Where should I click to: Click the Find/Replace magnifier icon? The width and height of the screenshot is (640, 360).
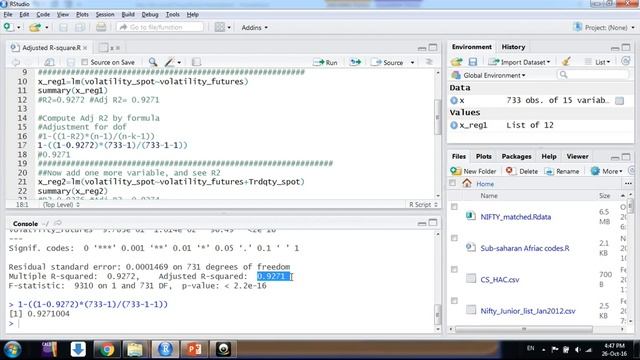point(153,62)
